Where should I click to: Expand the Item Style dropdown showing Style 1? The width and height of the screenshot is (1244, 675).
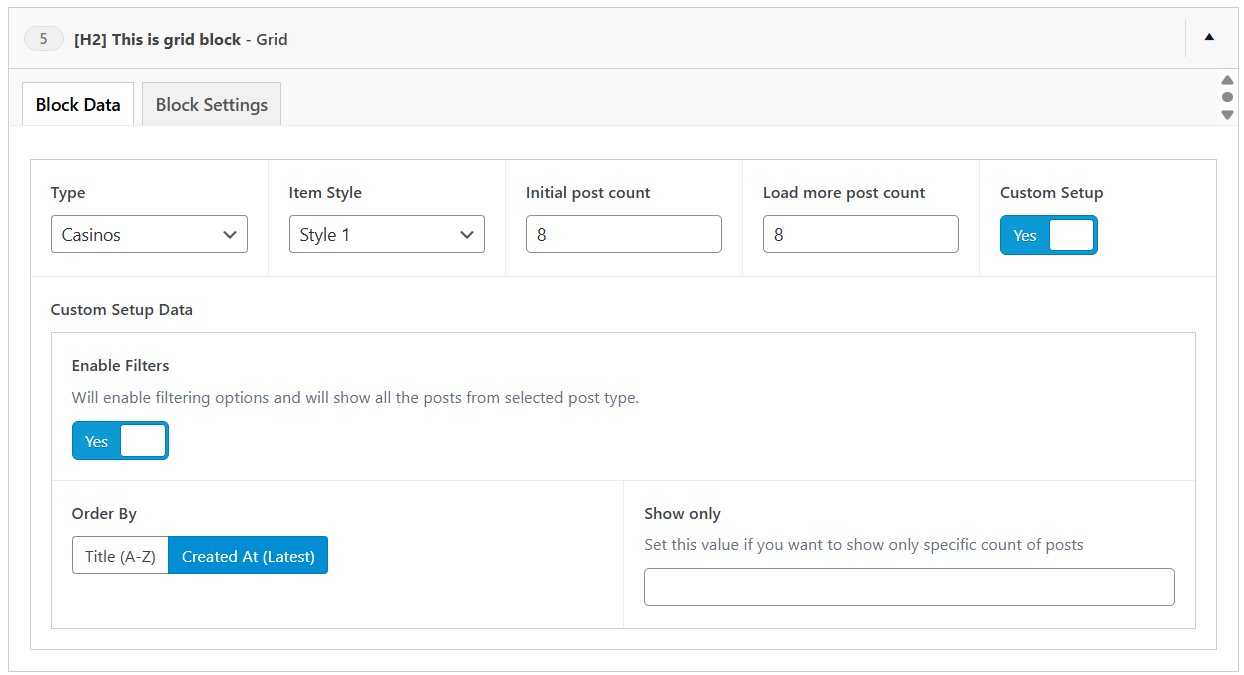point(386,235)
